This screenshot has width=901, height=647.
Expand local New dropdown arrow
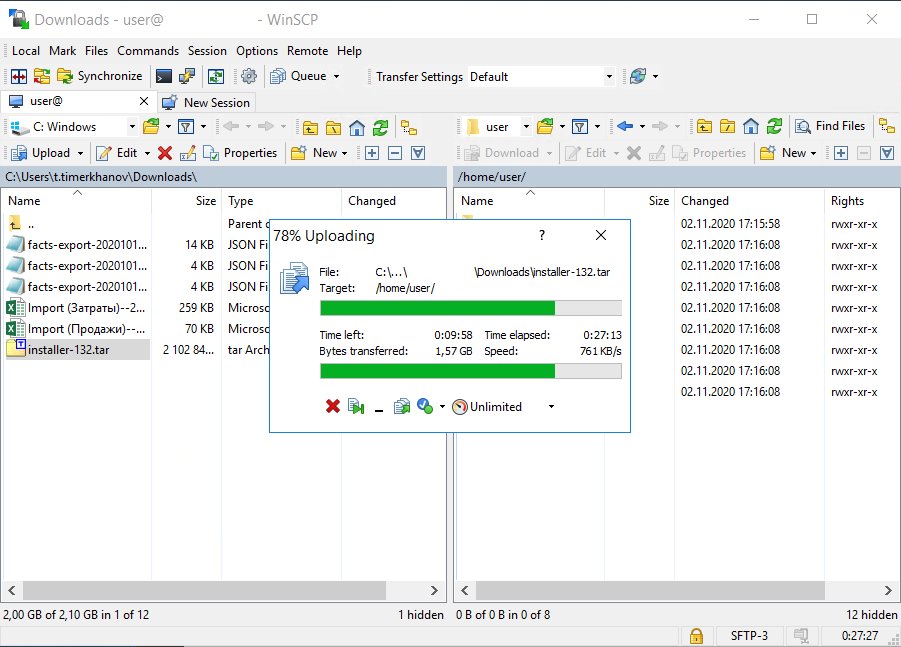345,153
